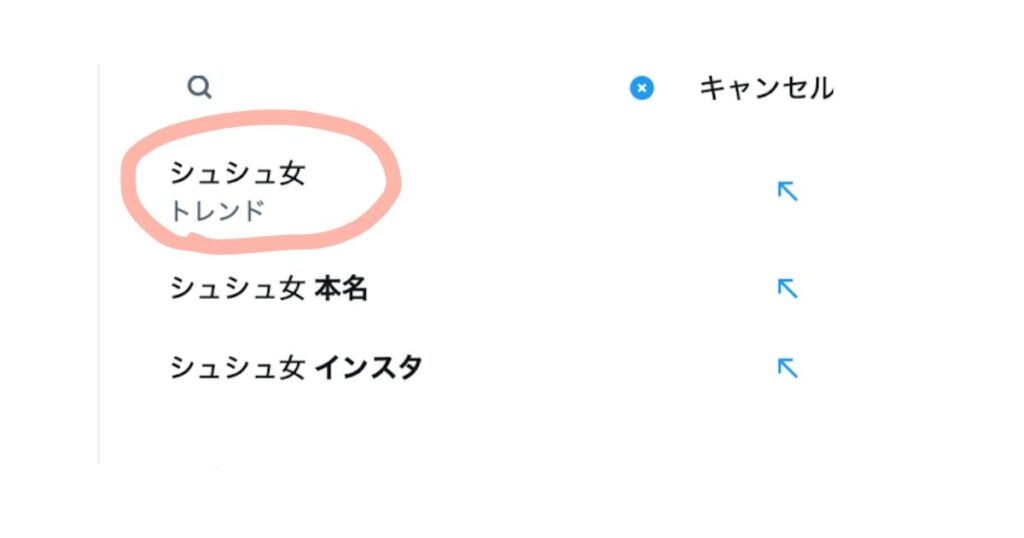Click the bold 本名 keyword
1024x538 pixels.
[x=341, y=289]
